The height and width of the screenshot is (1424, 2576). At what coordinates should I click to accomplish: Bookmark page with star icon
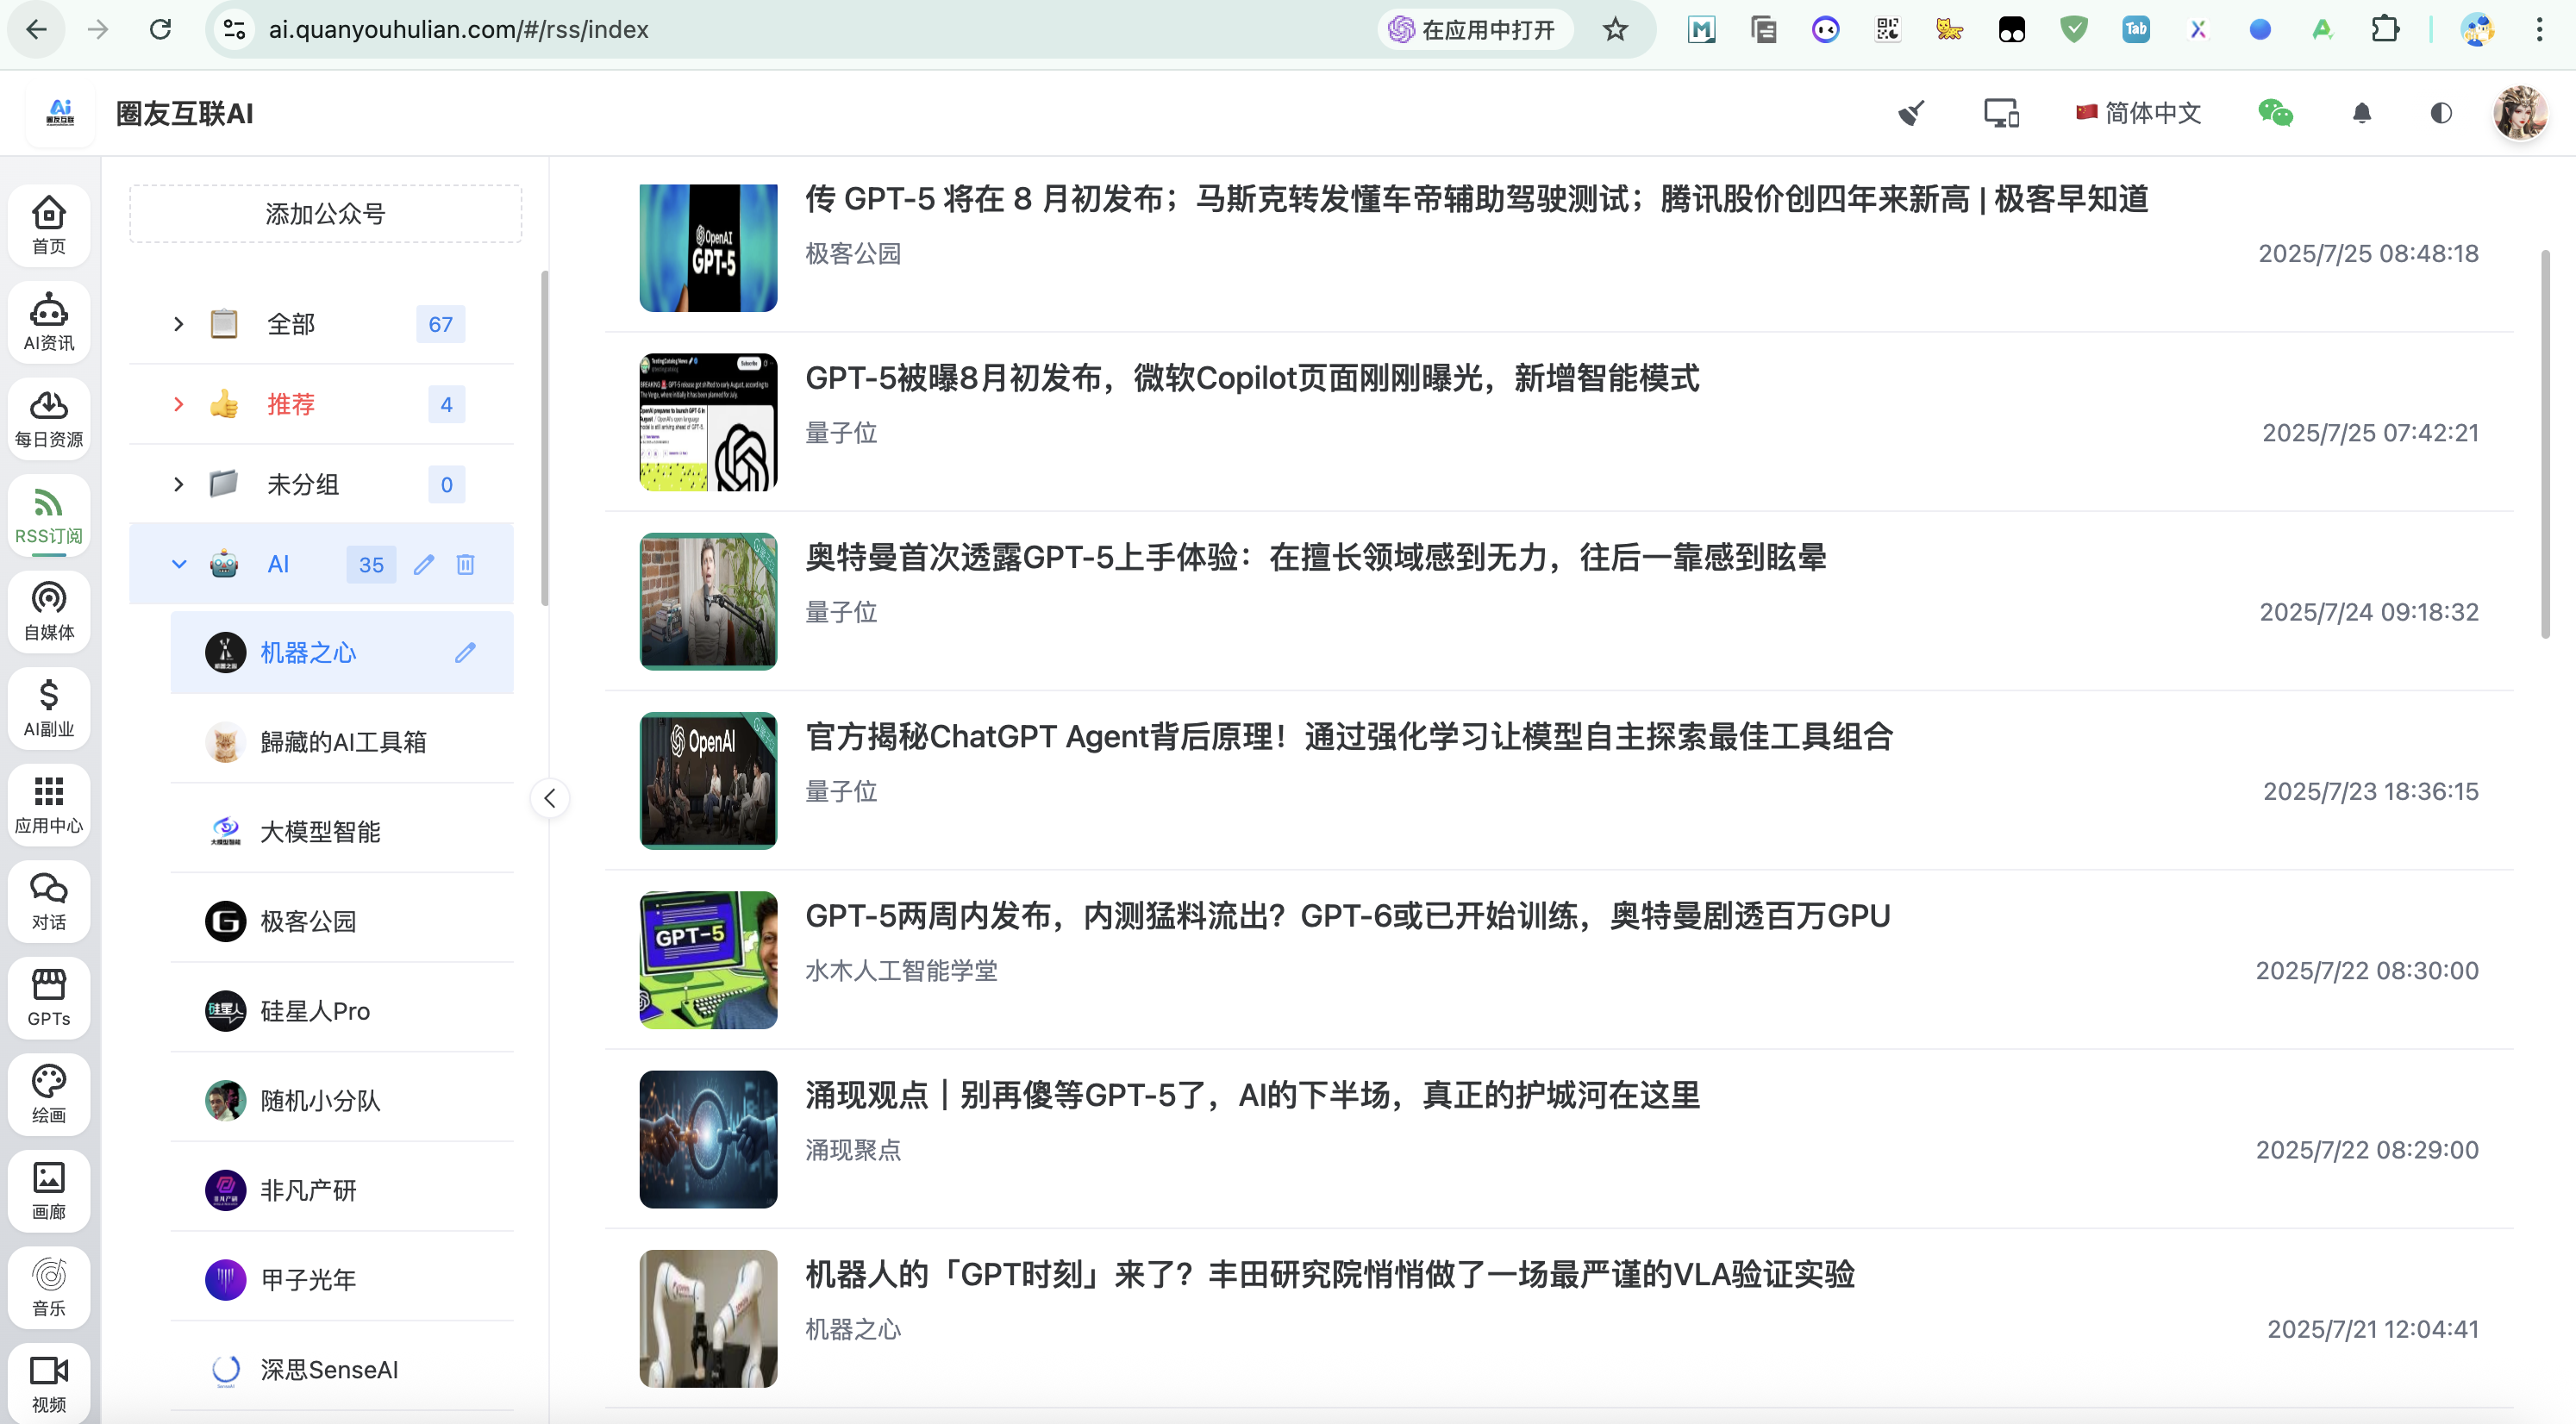coord(1615,30)
